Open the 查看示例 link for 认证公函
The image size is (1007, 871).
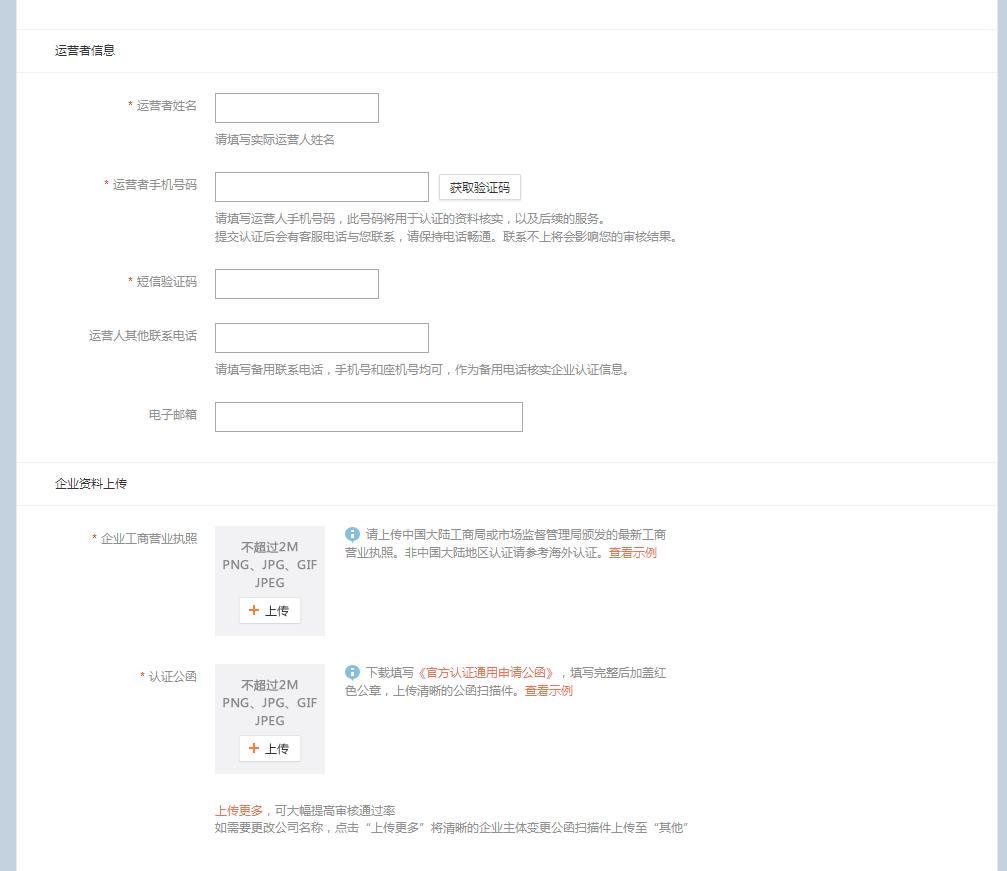click(548, 690)
